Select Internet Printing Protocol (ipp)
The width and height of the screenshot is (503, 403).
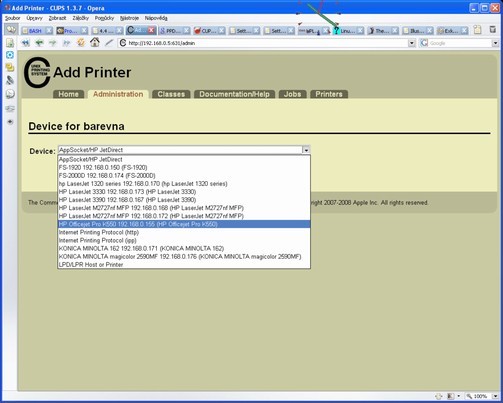(184, 240)
